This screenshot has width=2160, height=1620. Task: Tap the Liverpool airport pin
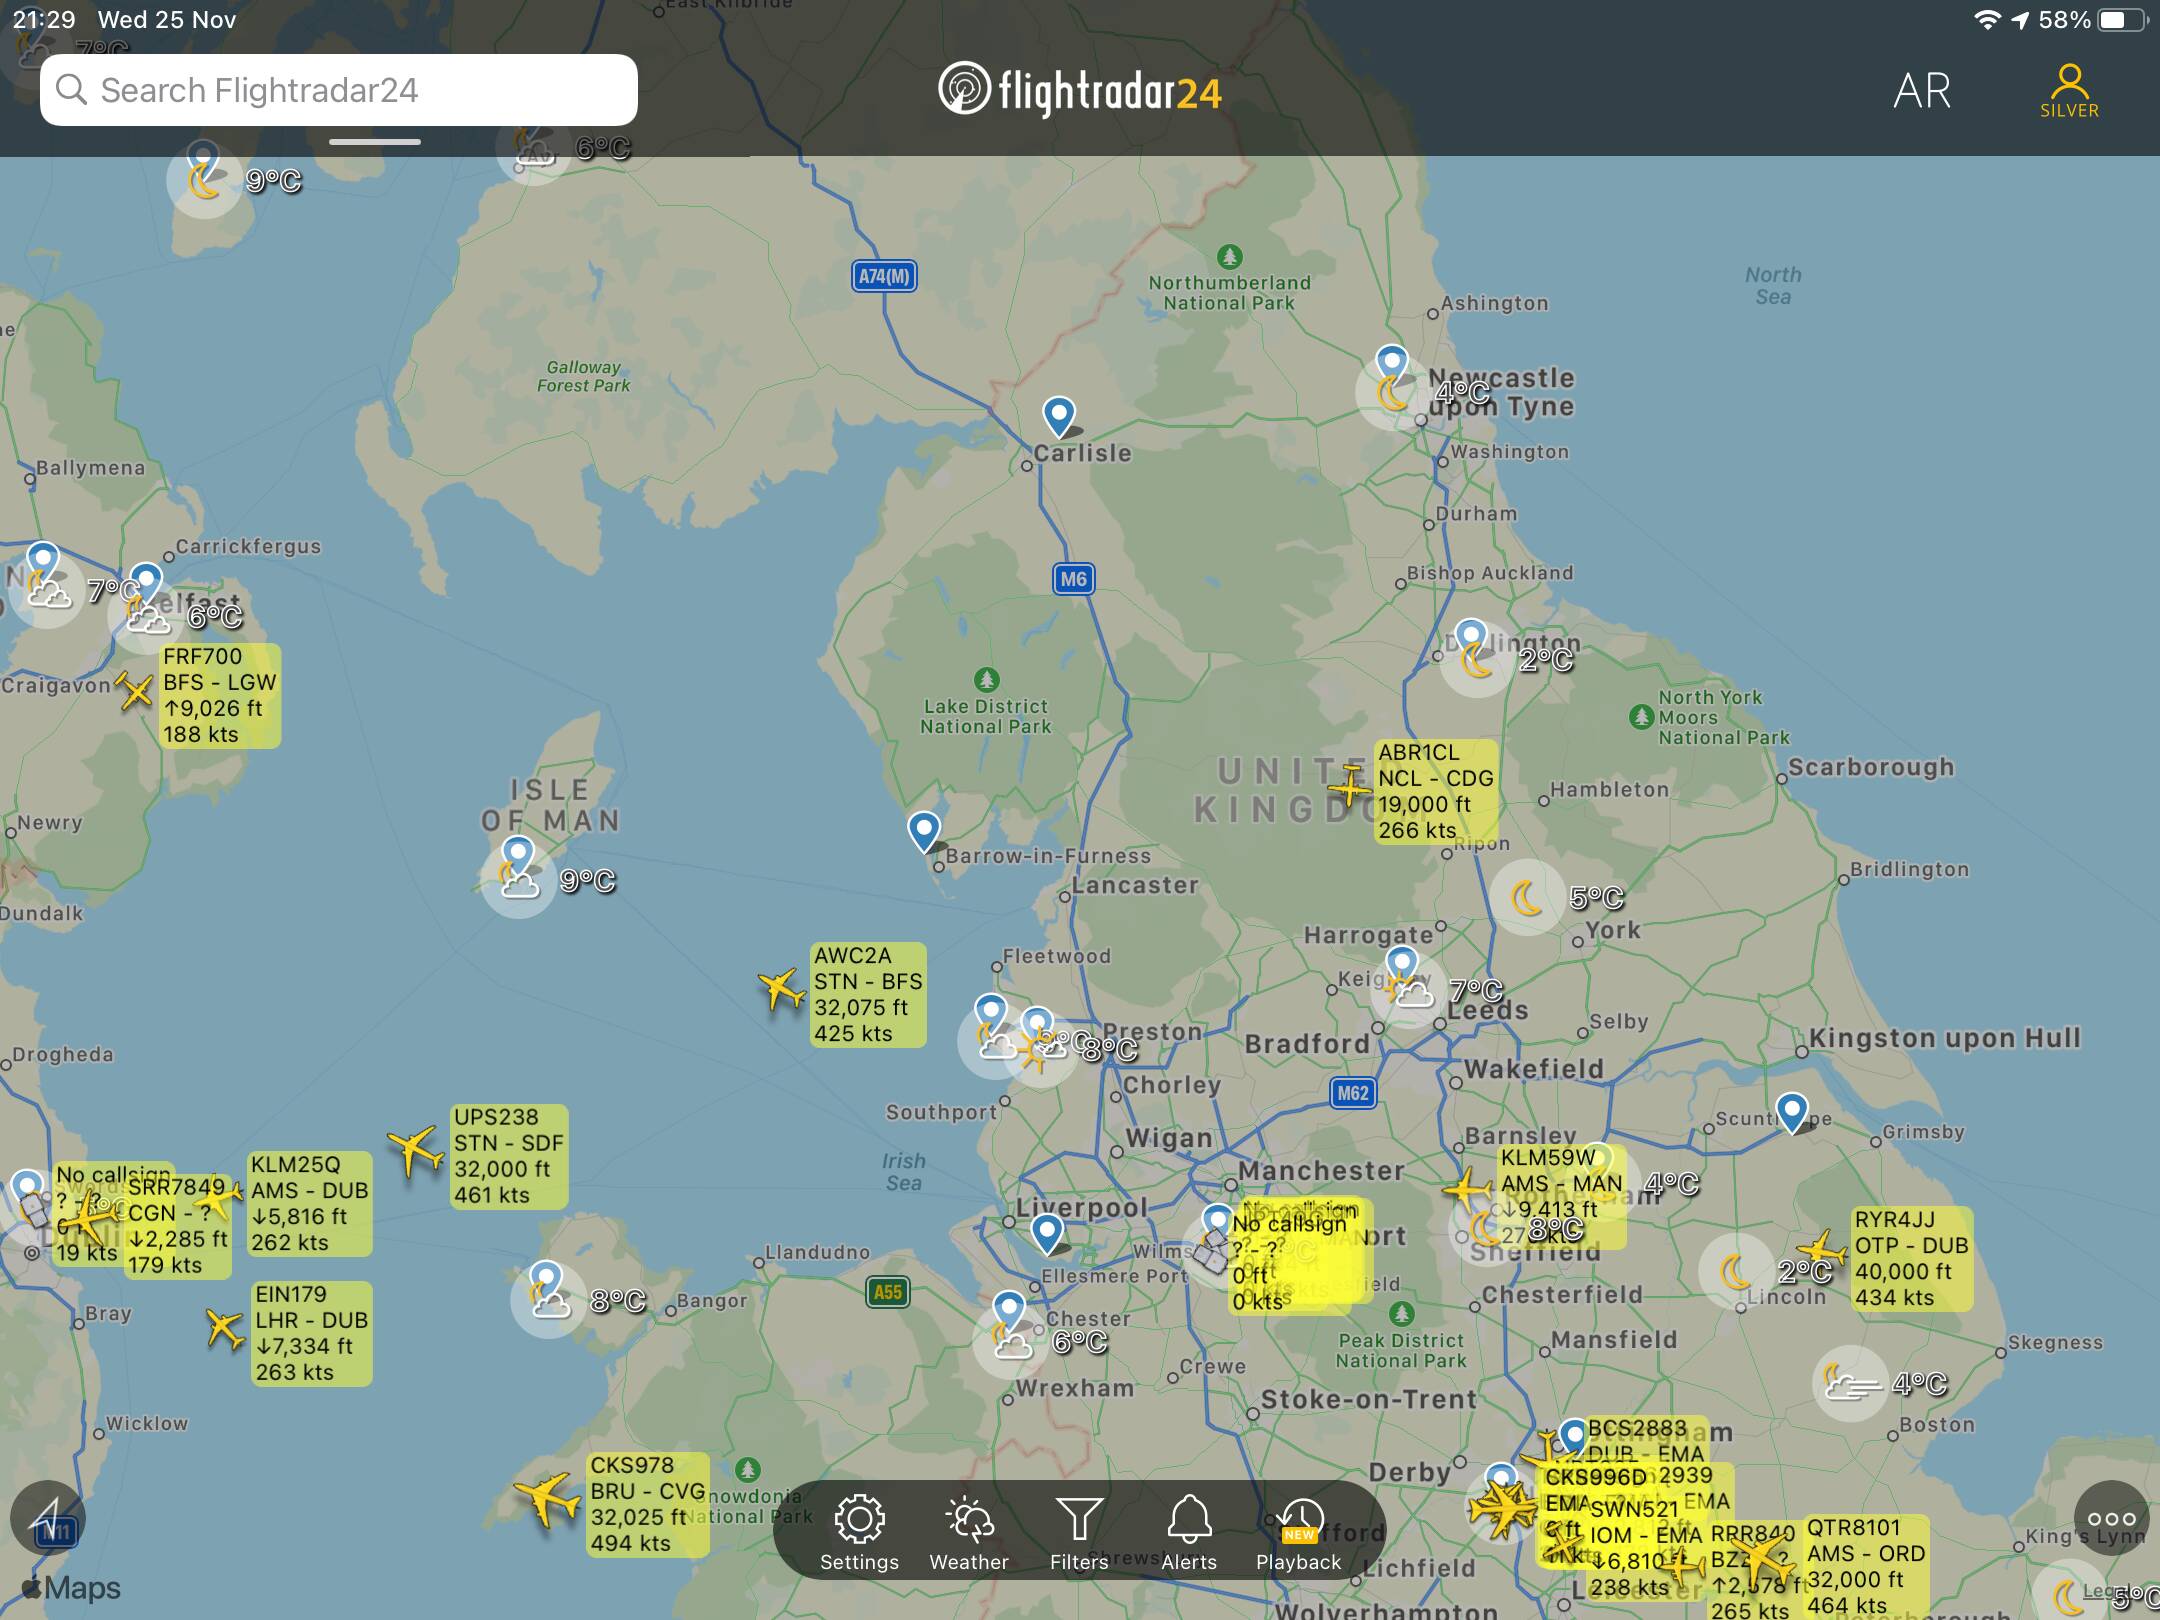point(1047,1235)
